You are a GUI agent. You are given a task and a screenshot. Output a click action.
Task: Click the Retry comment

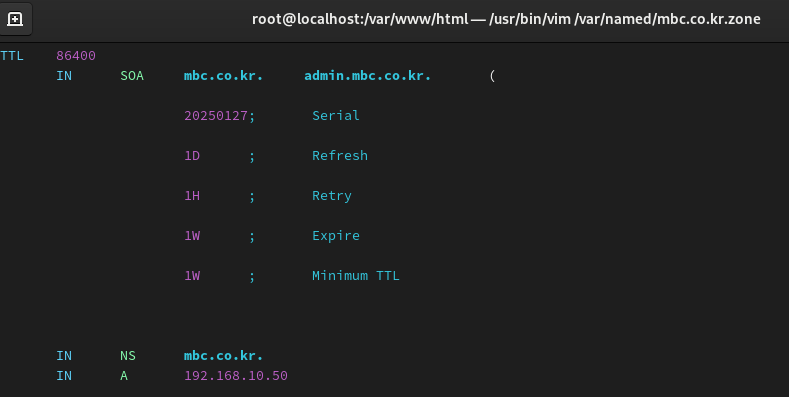tap(332, 196)
